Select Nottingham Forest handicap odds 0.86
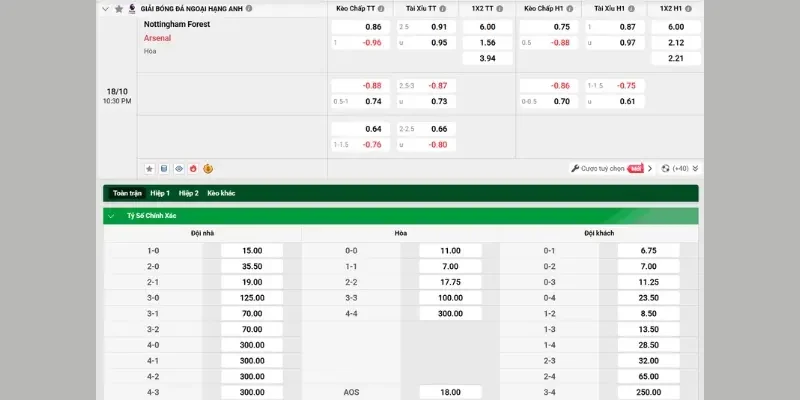 361,27
